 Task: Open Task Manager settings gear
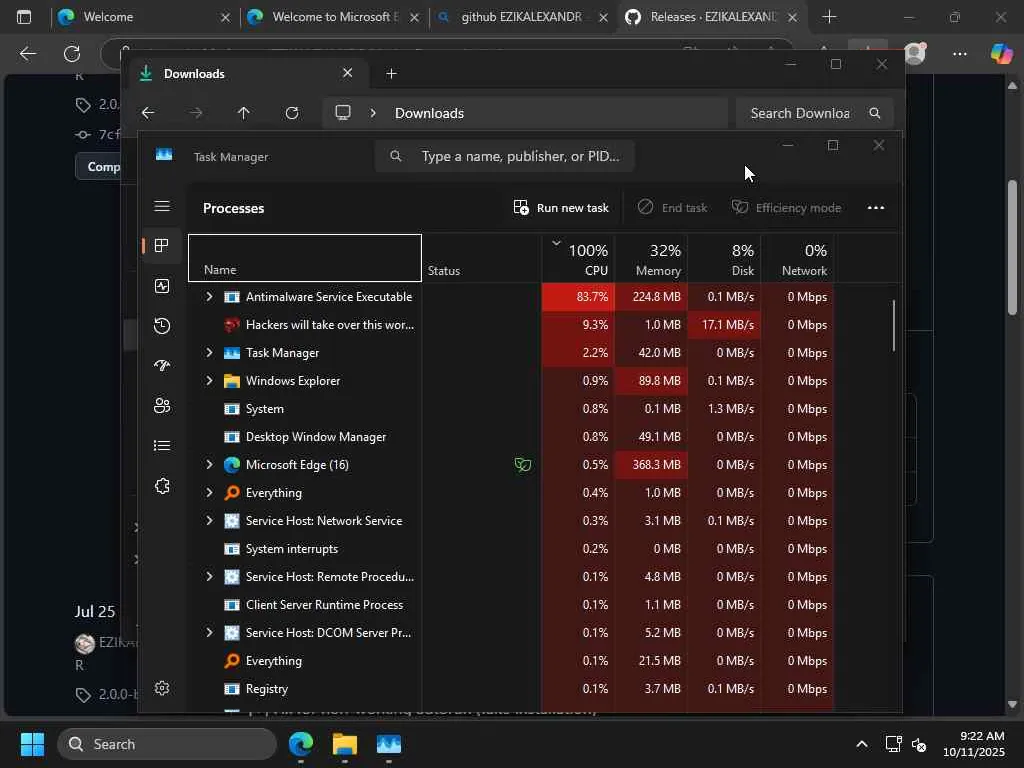pyautogui.click(x=162, y=688)
